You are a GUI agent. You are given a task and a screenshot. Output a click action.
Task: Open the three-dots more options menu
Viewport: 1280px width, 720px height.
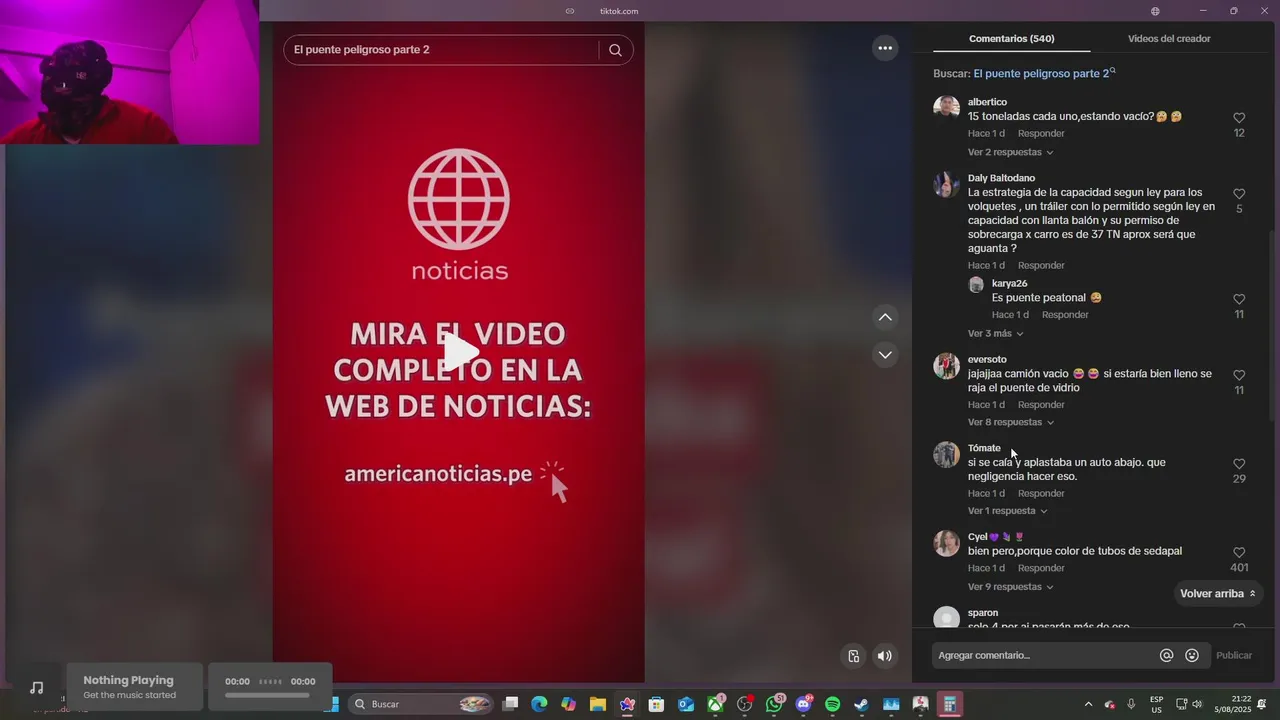tap(885, 48)
